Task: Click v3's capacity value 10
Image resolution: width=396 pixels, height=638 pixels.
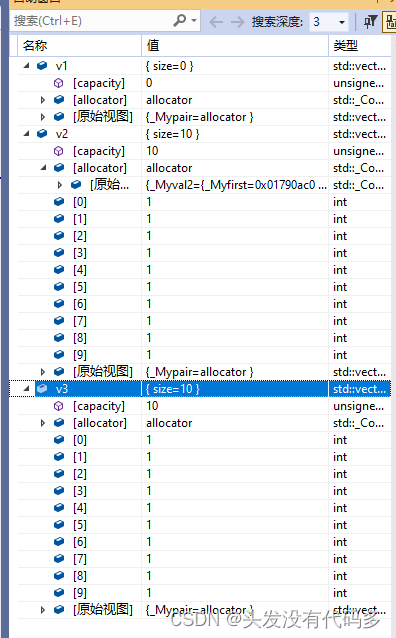Action: [x=152, y=406]
